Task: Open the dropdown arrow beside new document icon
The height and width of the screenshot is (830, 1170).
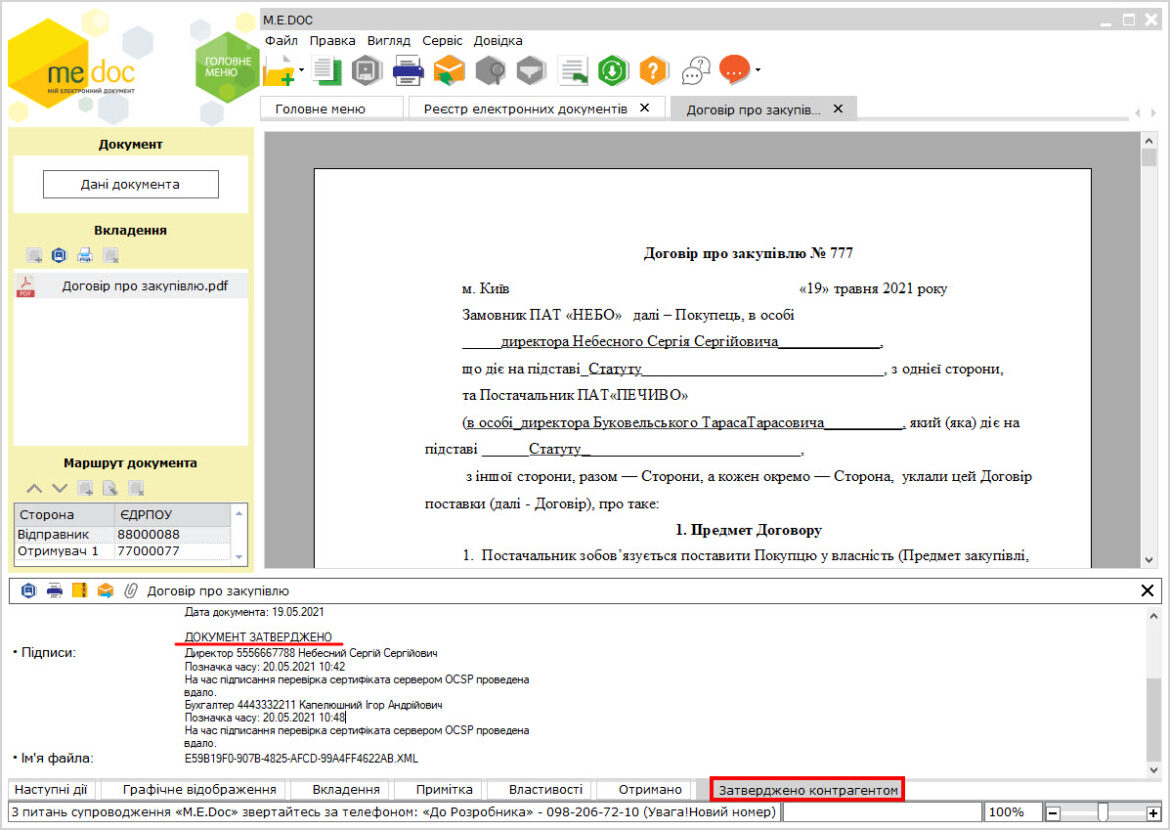Action: [301, 70]
